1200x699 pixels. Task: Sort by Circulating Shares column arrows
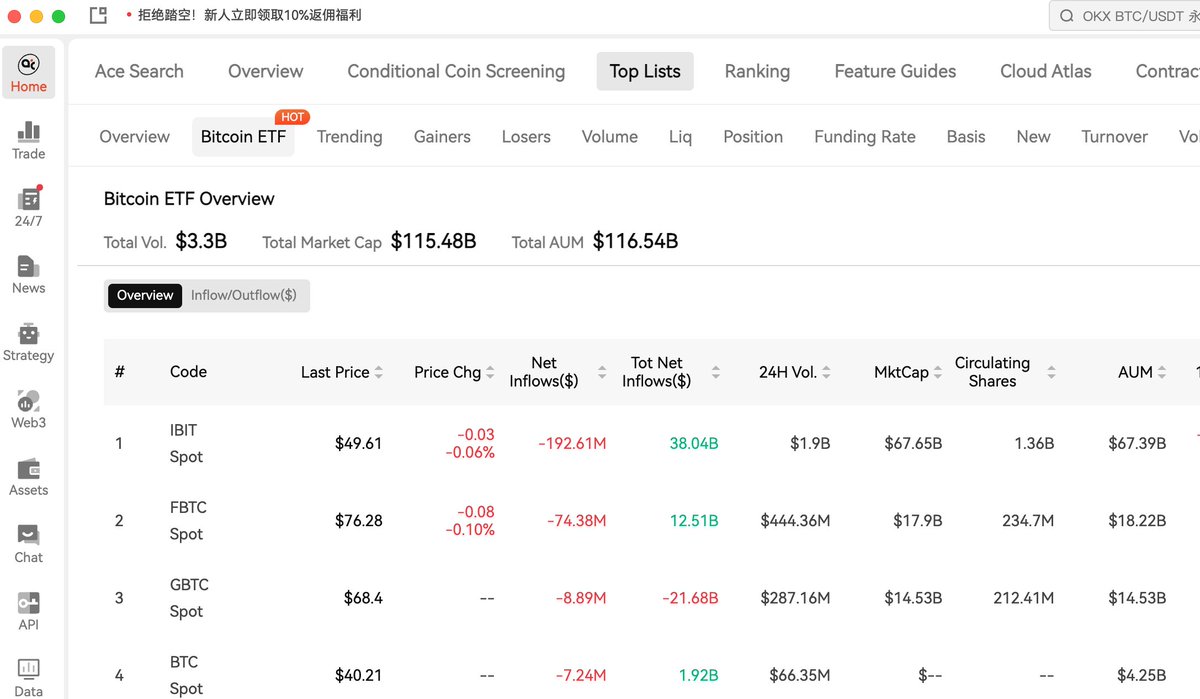point(1051,372)
